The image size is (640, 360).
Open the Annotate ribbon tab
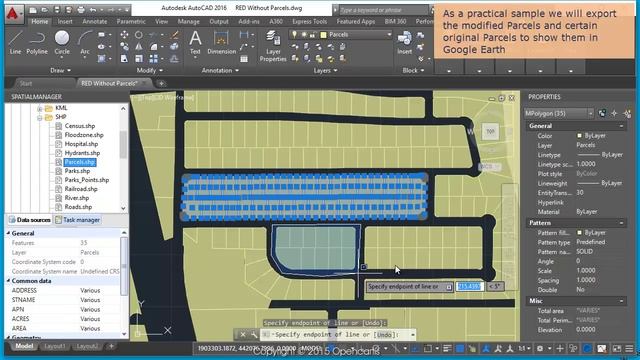coord(95,21)
